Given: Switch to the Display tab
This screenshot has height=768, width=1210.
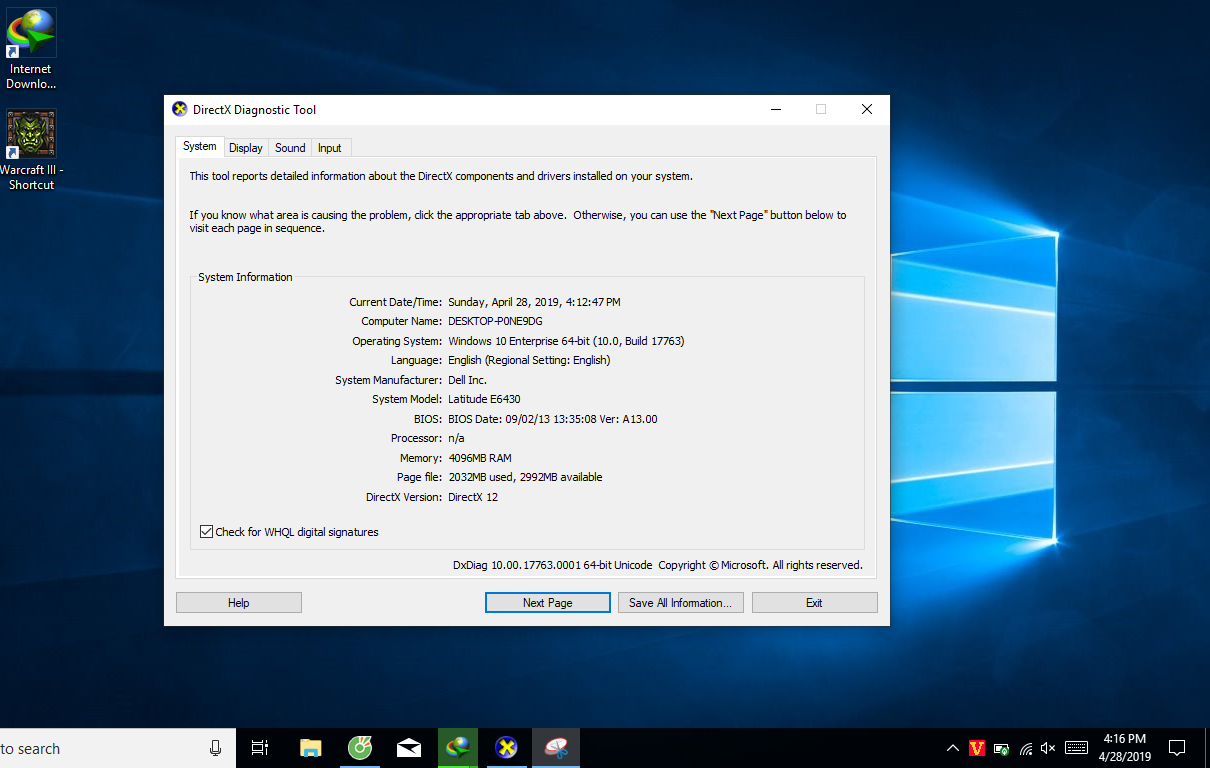Looking at the screenshot, I should click(x=246, y=148).
